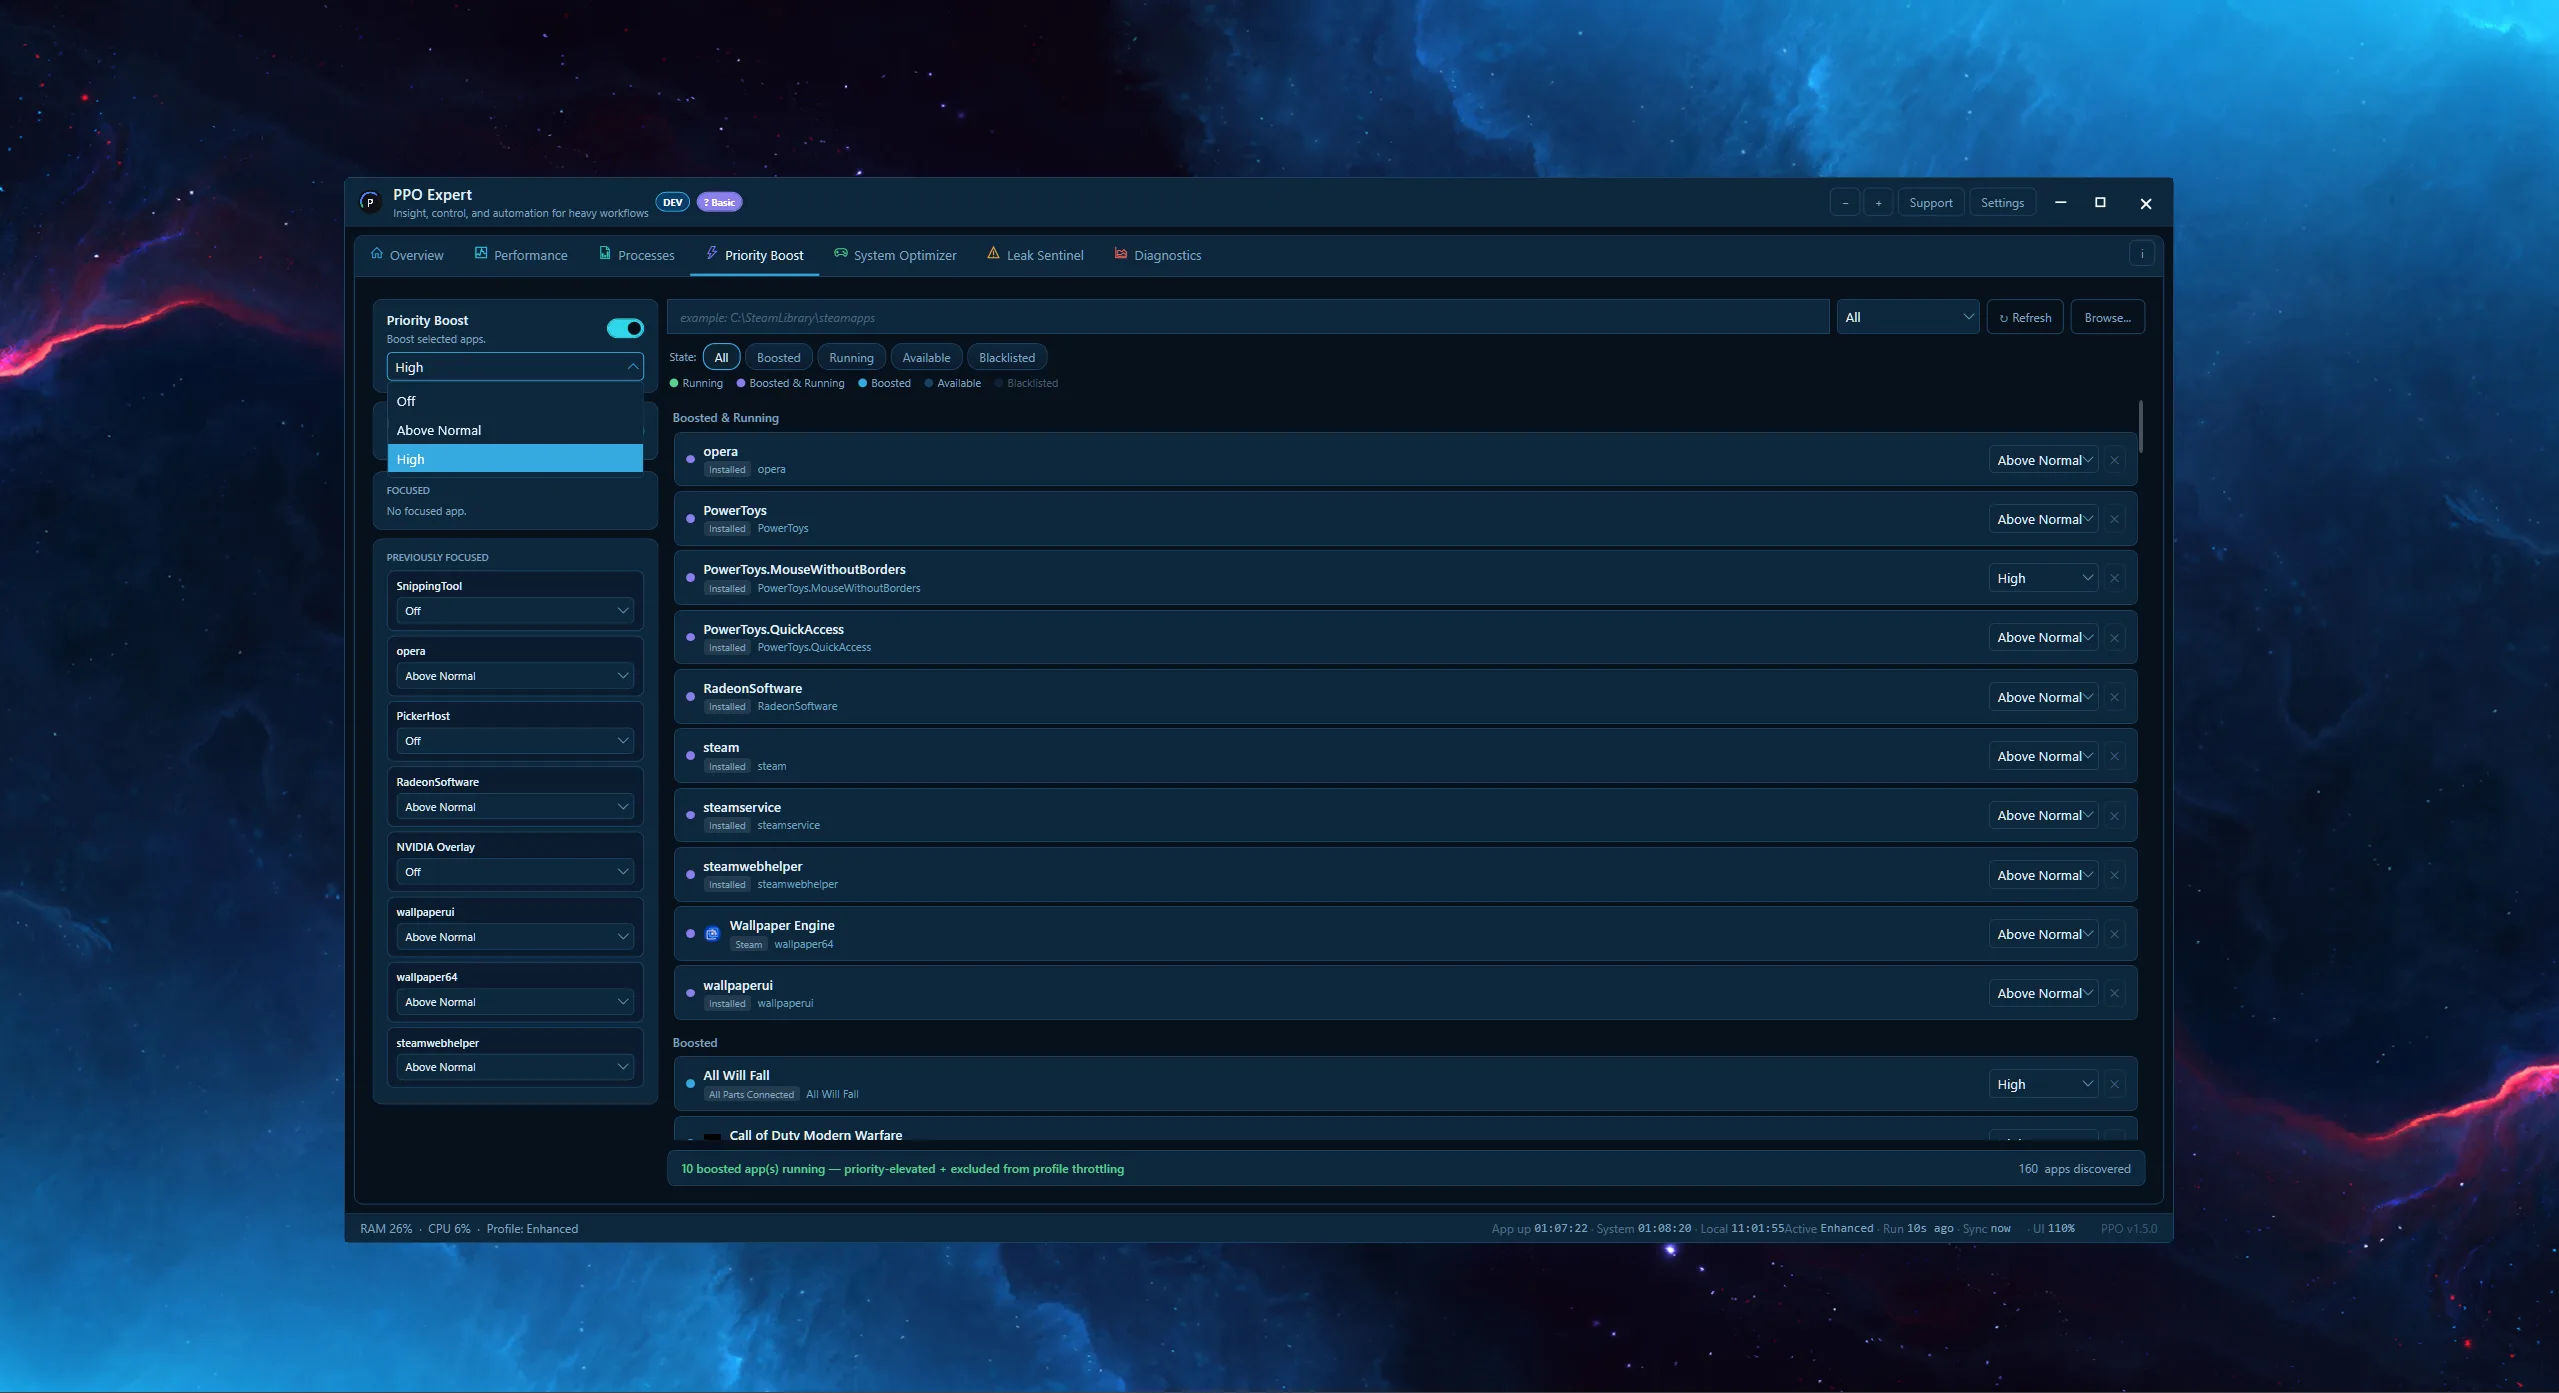This screenshot has height=1393, width=2559.
Task: Remove All Will Fall with X icon
Action: click(x=2114, y=1084)
